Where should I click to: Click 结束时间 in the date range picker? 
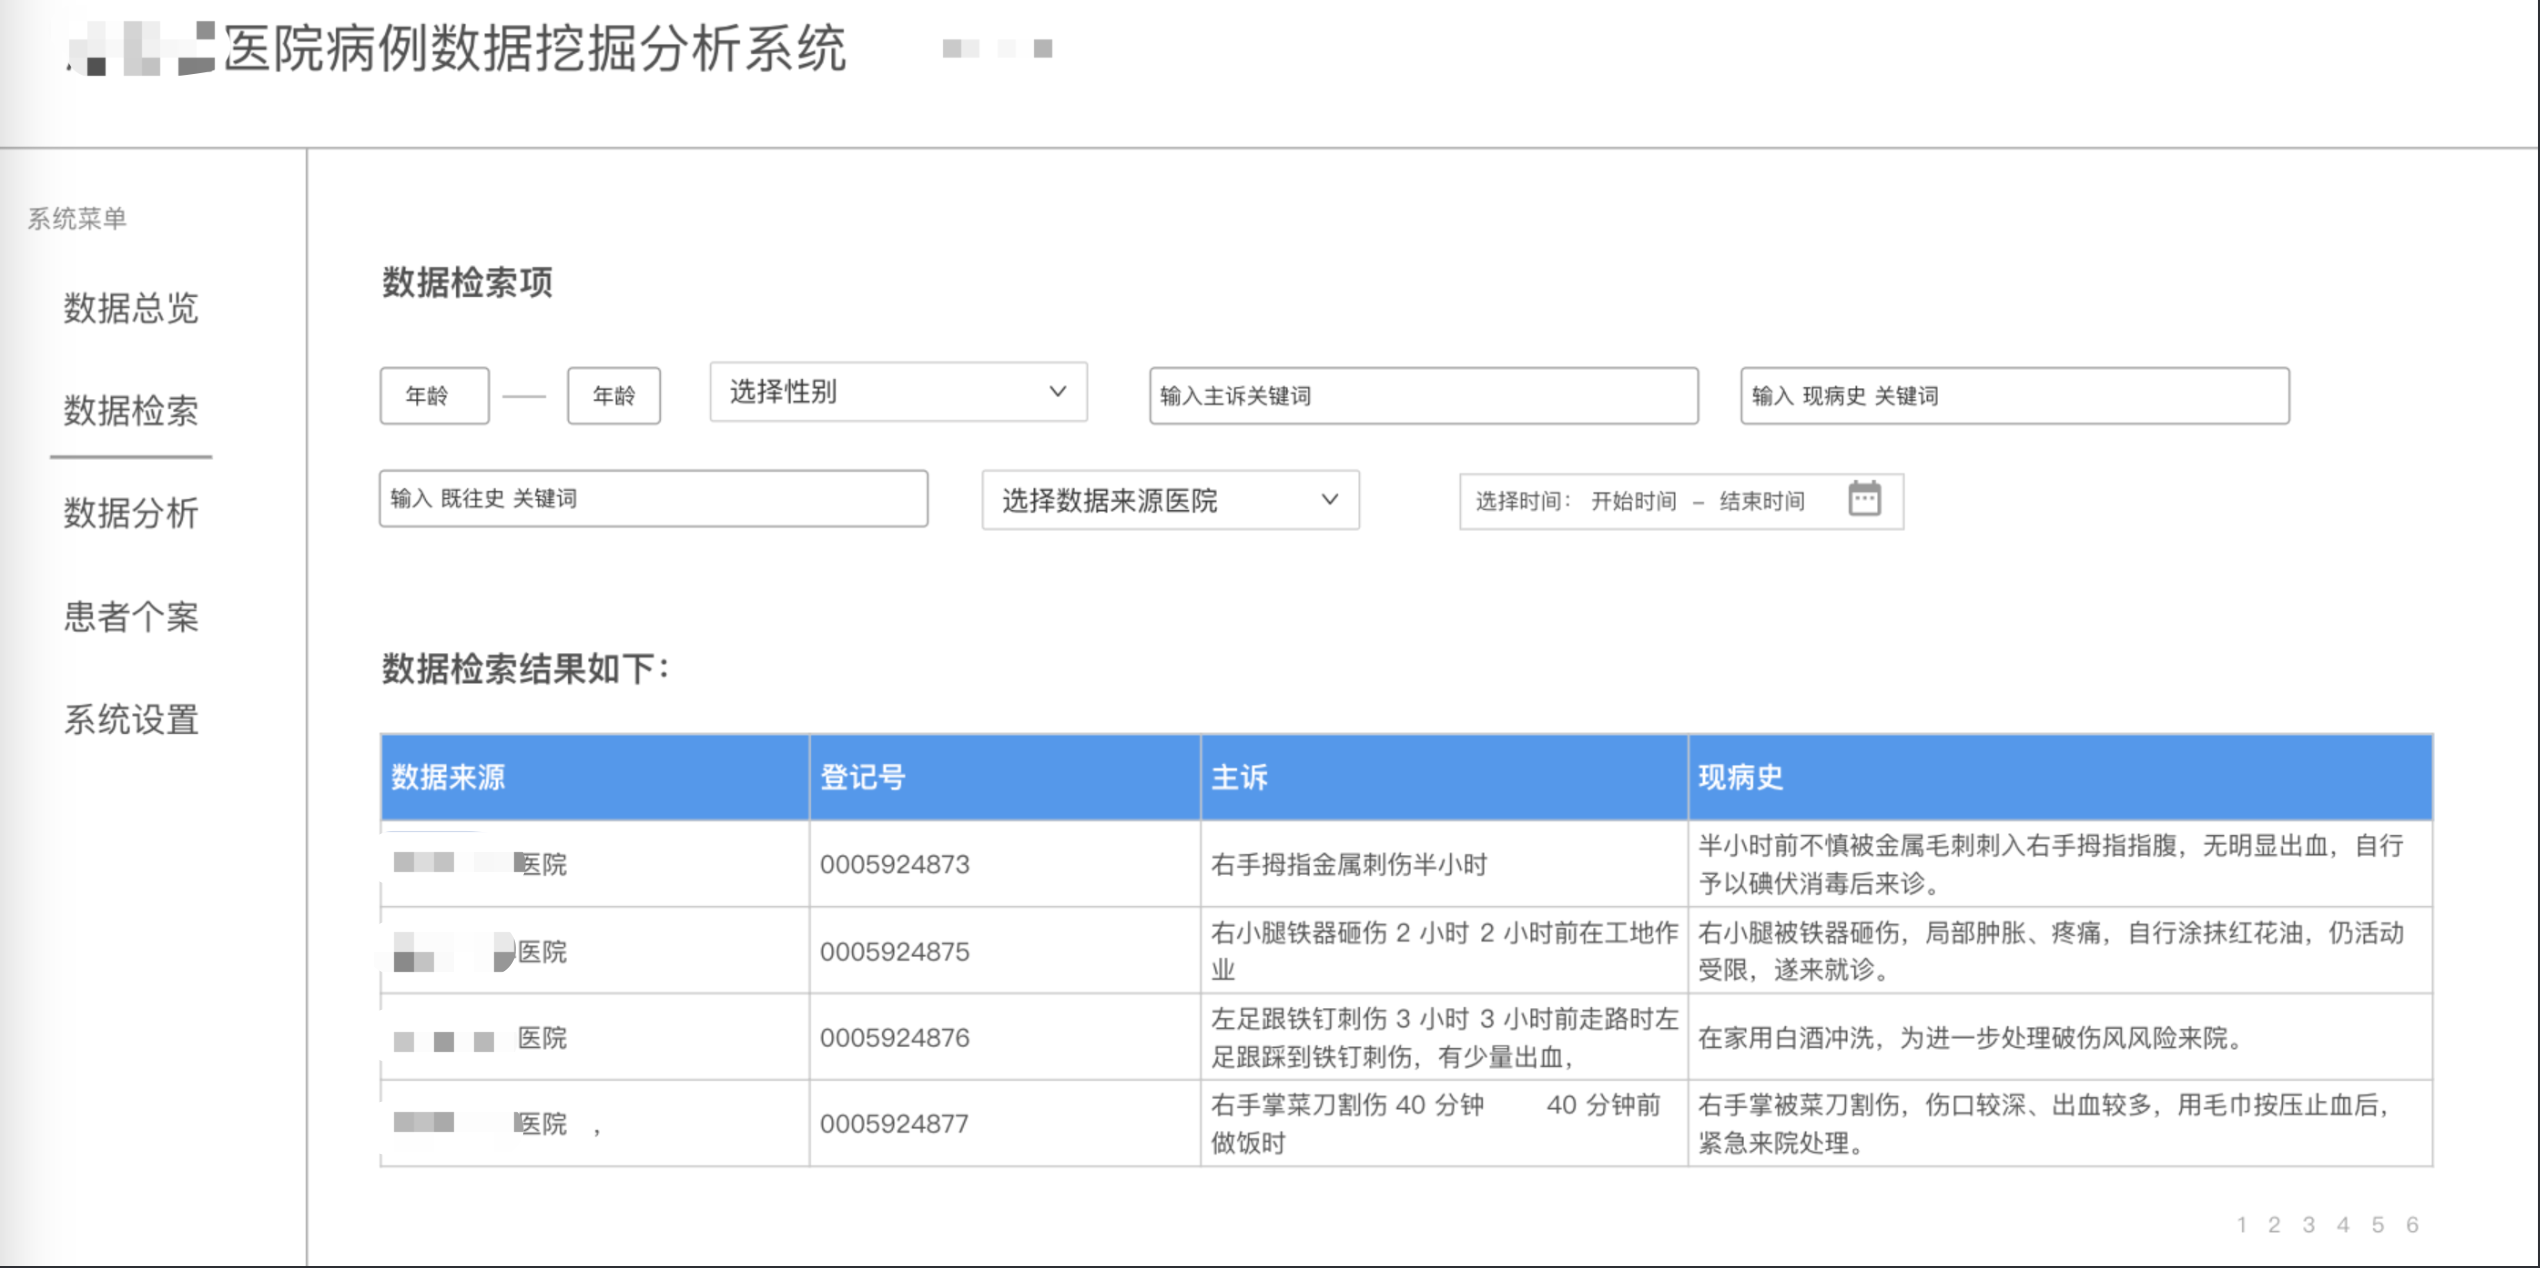(1761, 501)
